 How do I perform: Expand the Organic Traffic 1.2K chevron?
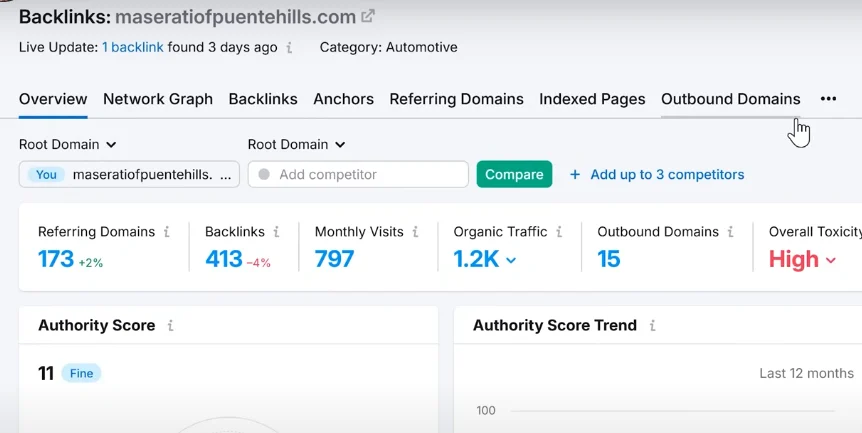511,260
